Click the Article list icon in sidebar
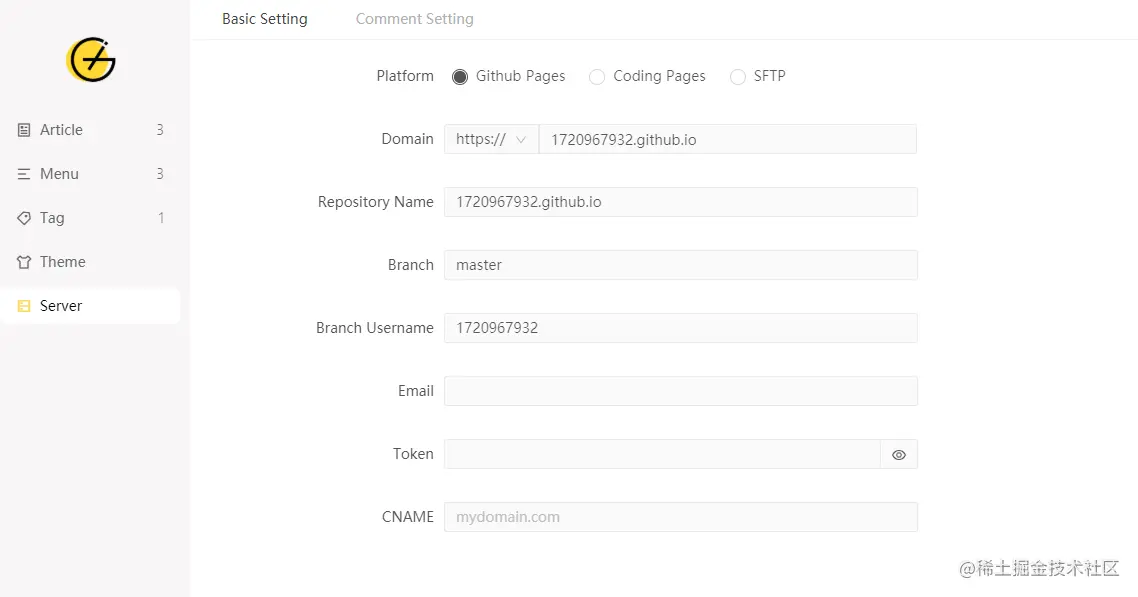 (x=24, y=130)
